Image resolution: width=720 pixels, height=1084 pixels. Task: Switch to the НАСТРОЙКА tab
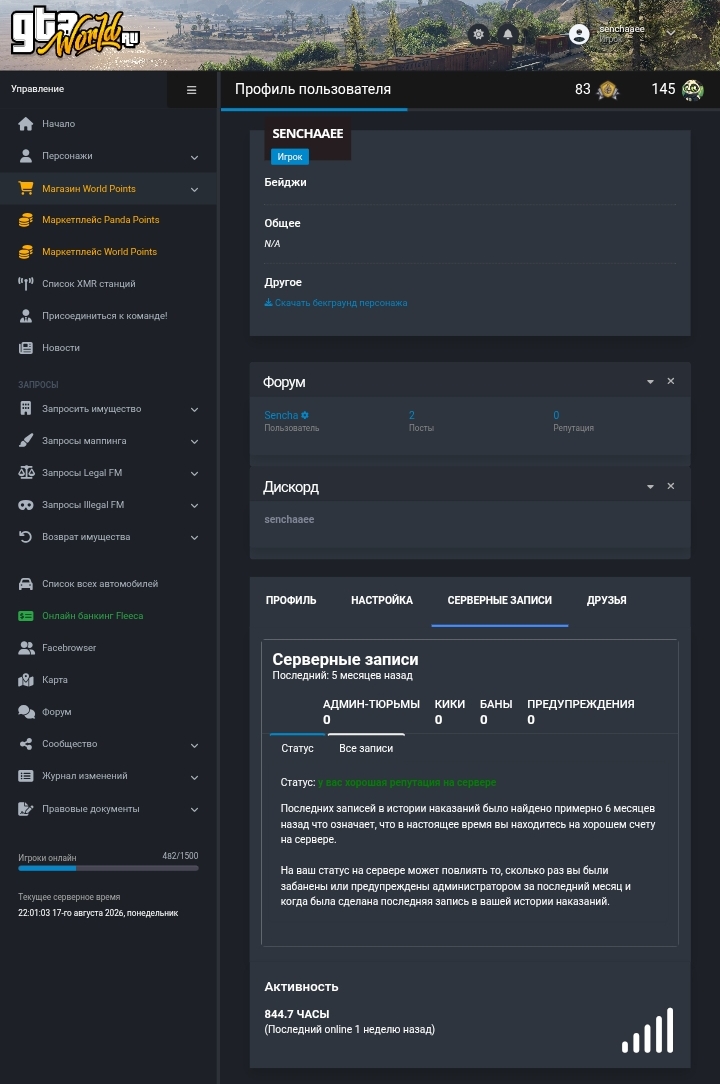[x=382, y=600]
